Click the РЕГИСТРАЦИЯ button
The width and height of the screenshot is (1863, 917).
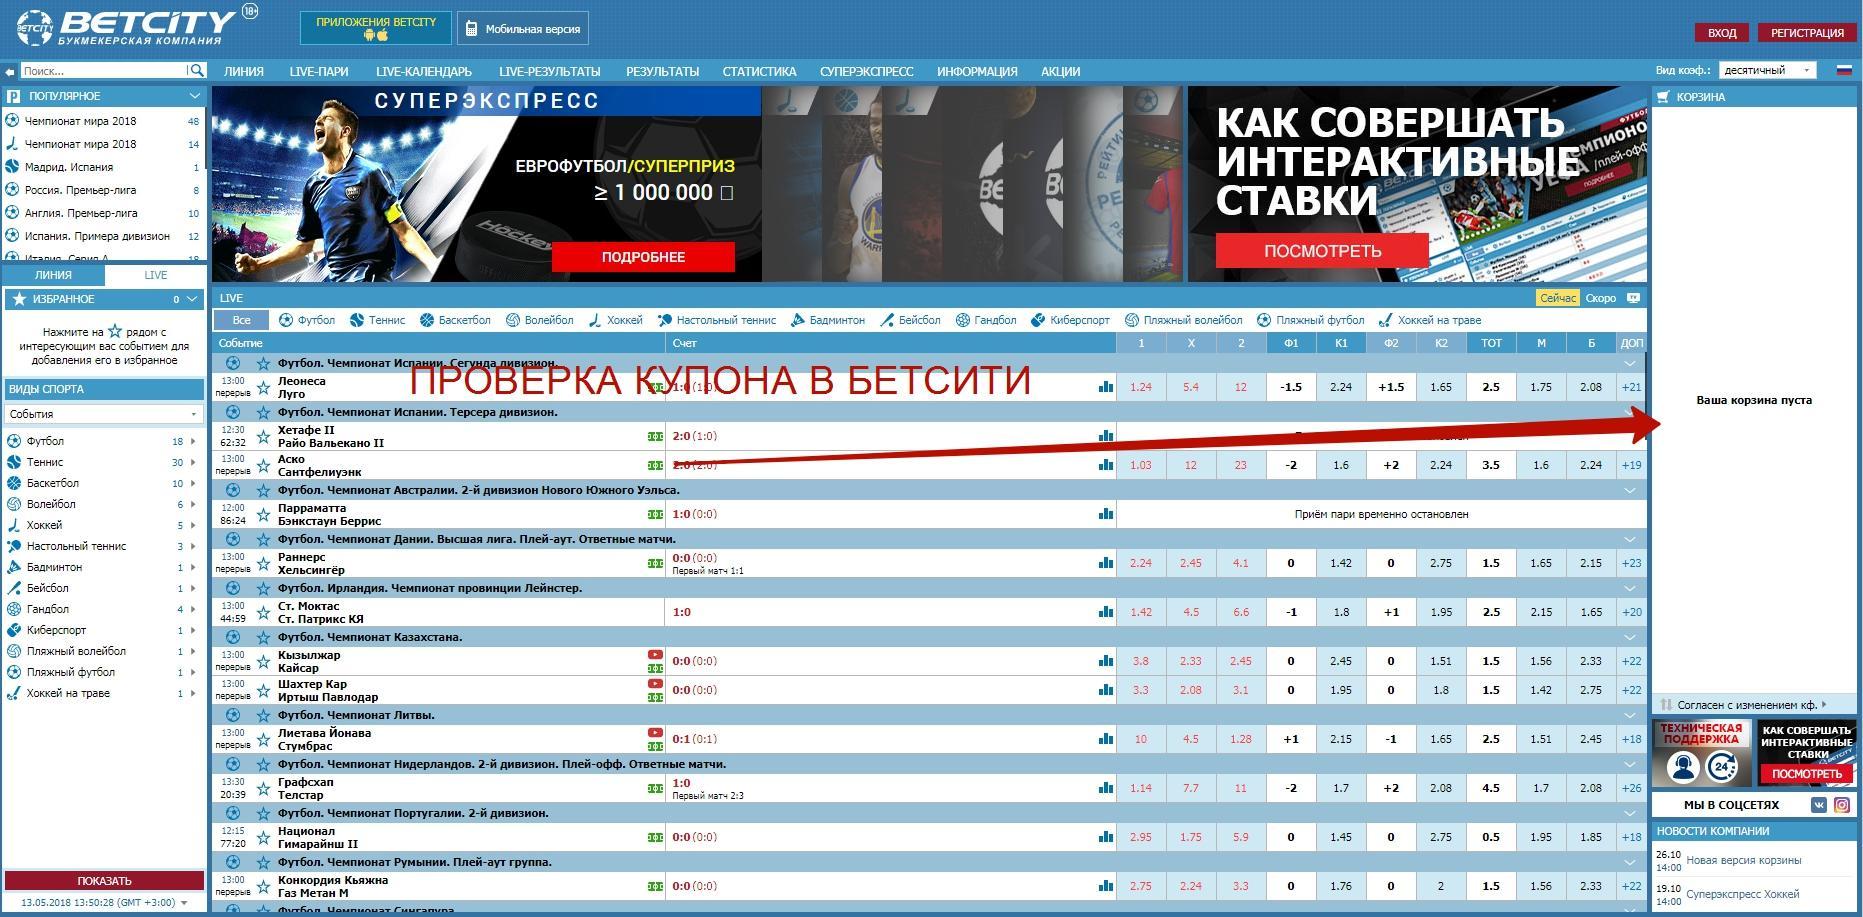[x=1806, y=33]
